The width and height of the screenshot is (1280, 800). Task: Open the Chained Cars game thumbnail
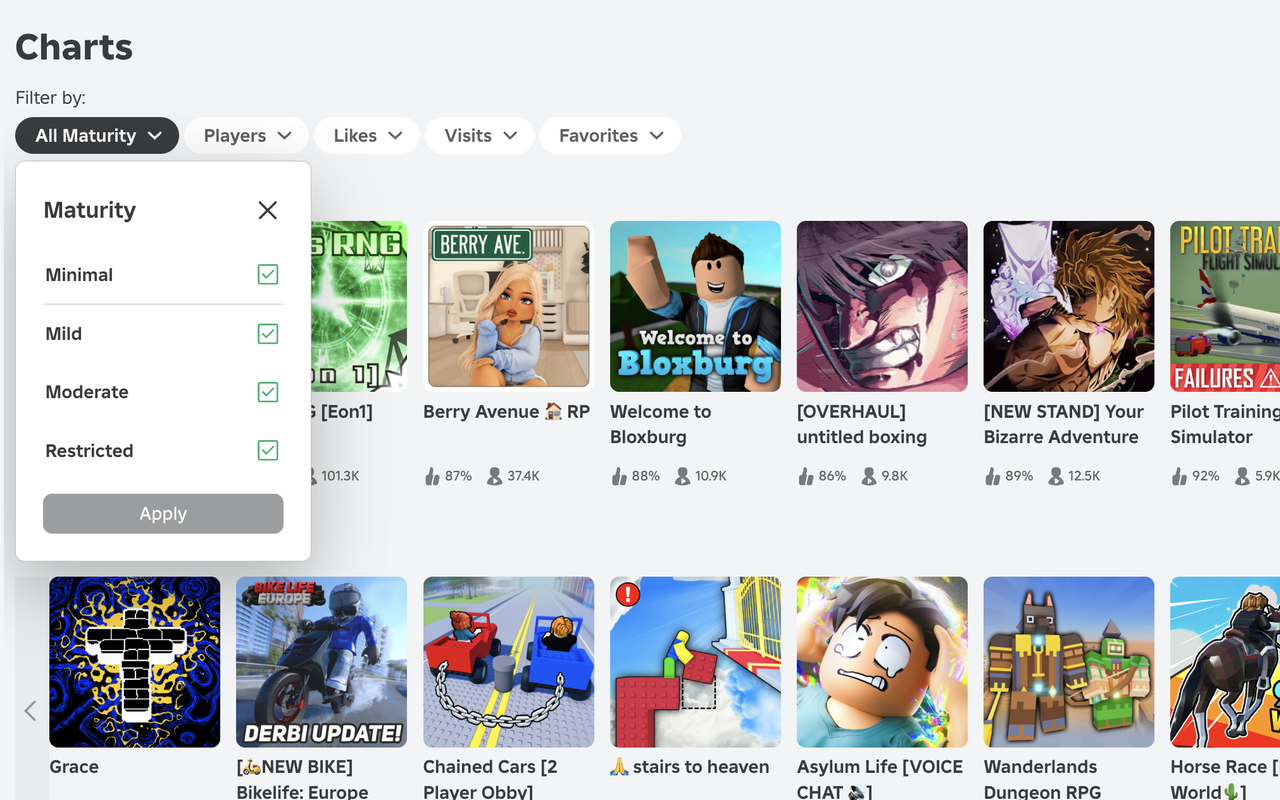pyautogui.click(x=508, y=662)
